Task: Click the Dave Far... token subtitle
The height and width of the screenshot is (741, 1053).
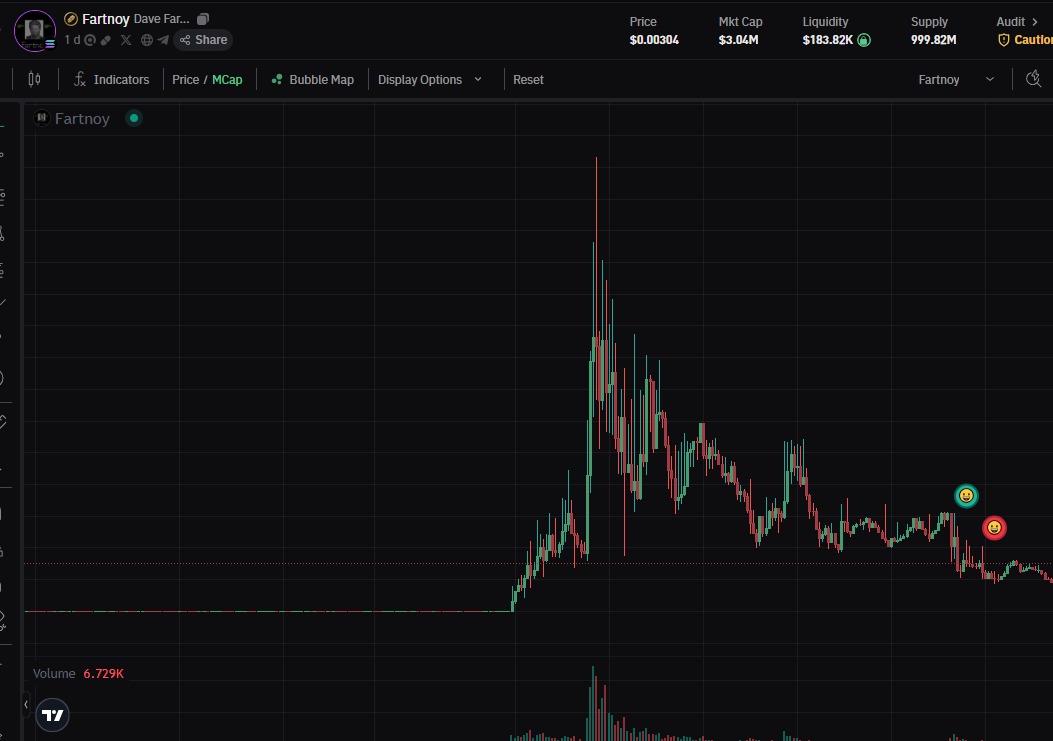Action: 161,19
